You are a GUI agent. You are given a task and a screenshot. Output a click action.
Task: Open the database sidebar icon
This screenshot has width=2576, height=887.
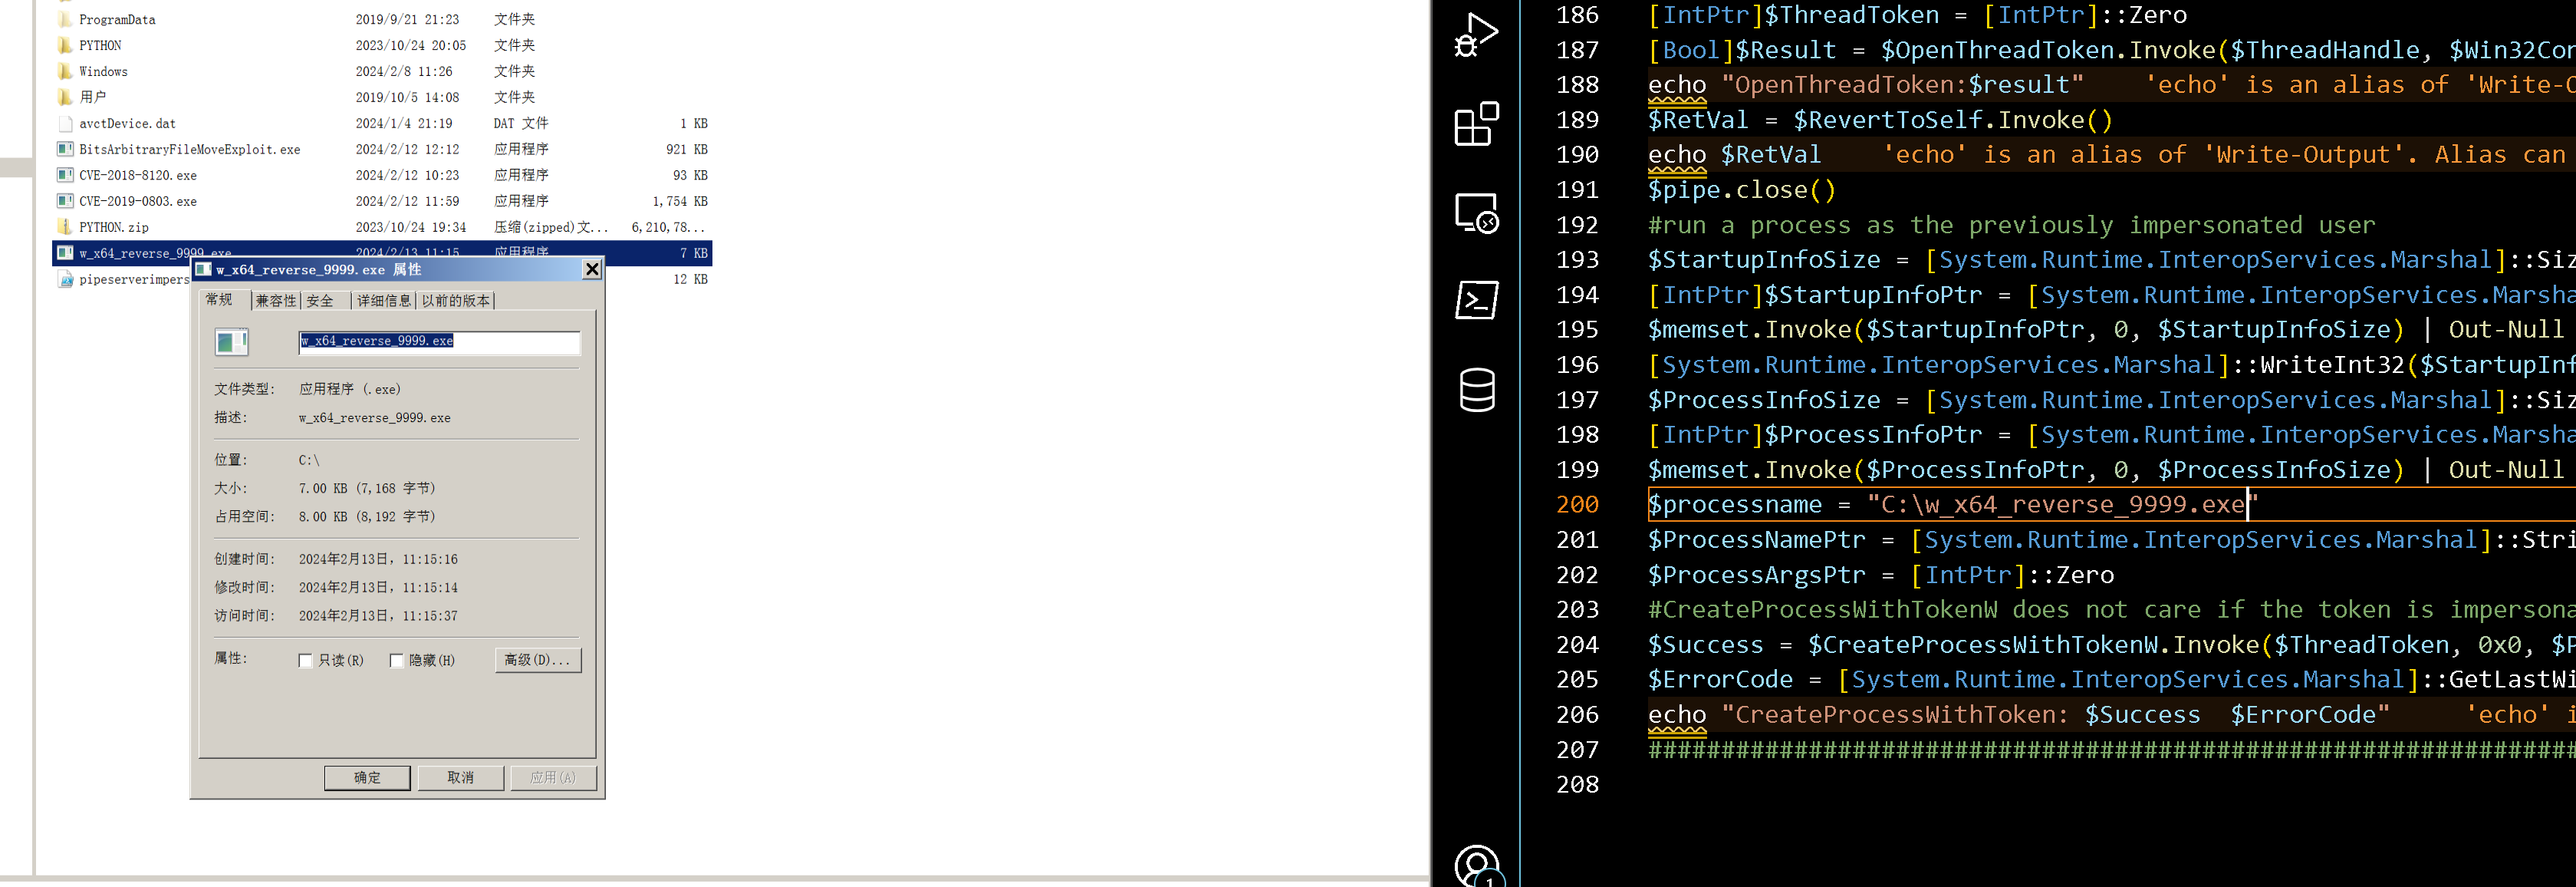[1476, 390]
